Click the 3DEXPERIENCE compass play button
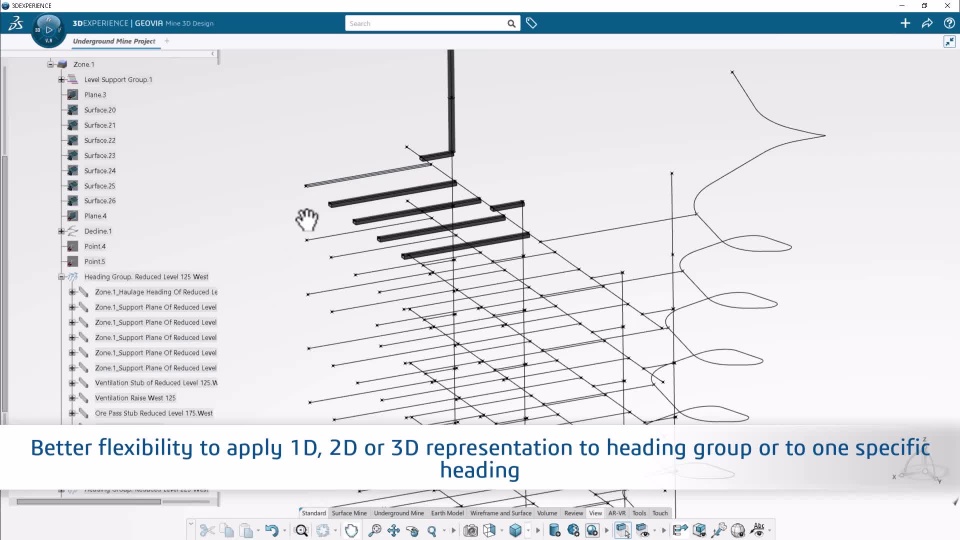 (48, 29)
